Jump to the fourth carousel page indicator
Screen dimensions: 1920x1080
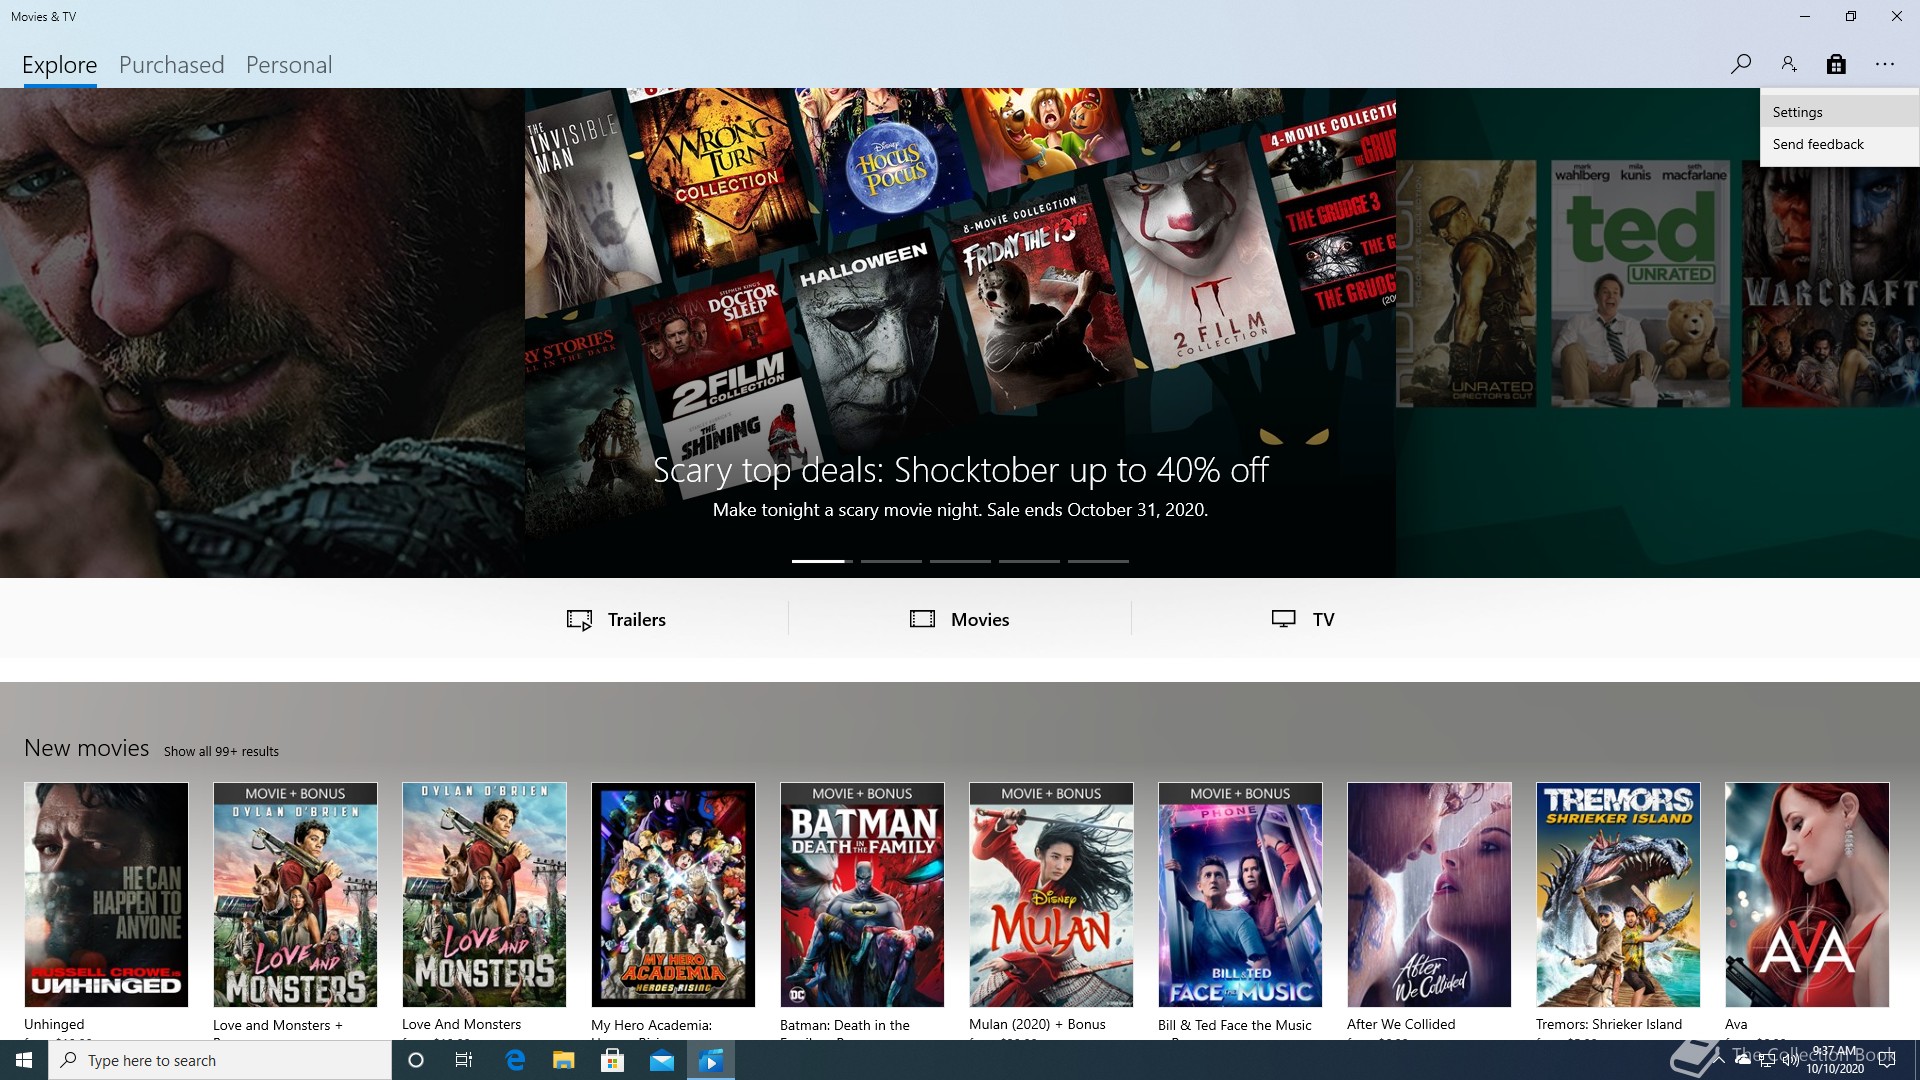click(1029, 561)
